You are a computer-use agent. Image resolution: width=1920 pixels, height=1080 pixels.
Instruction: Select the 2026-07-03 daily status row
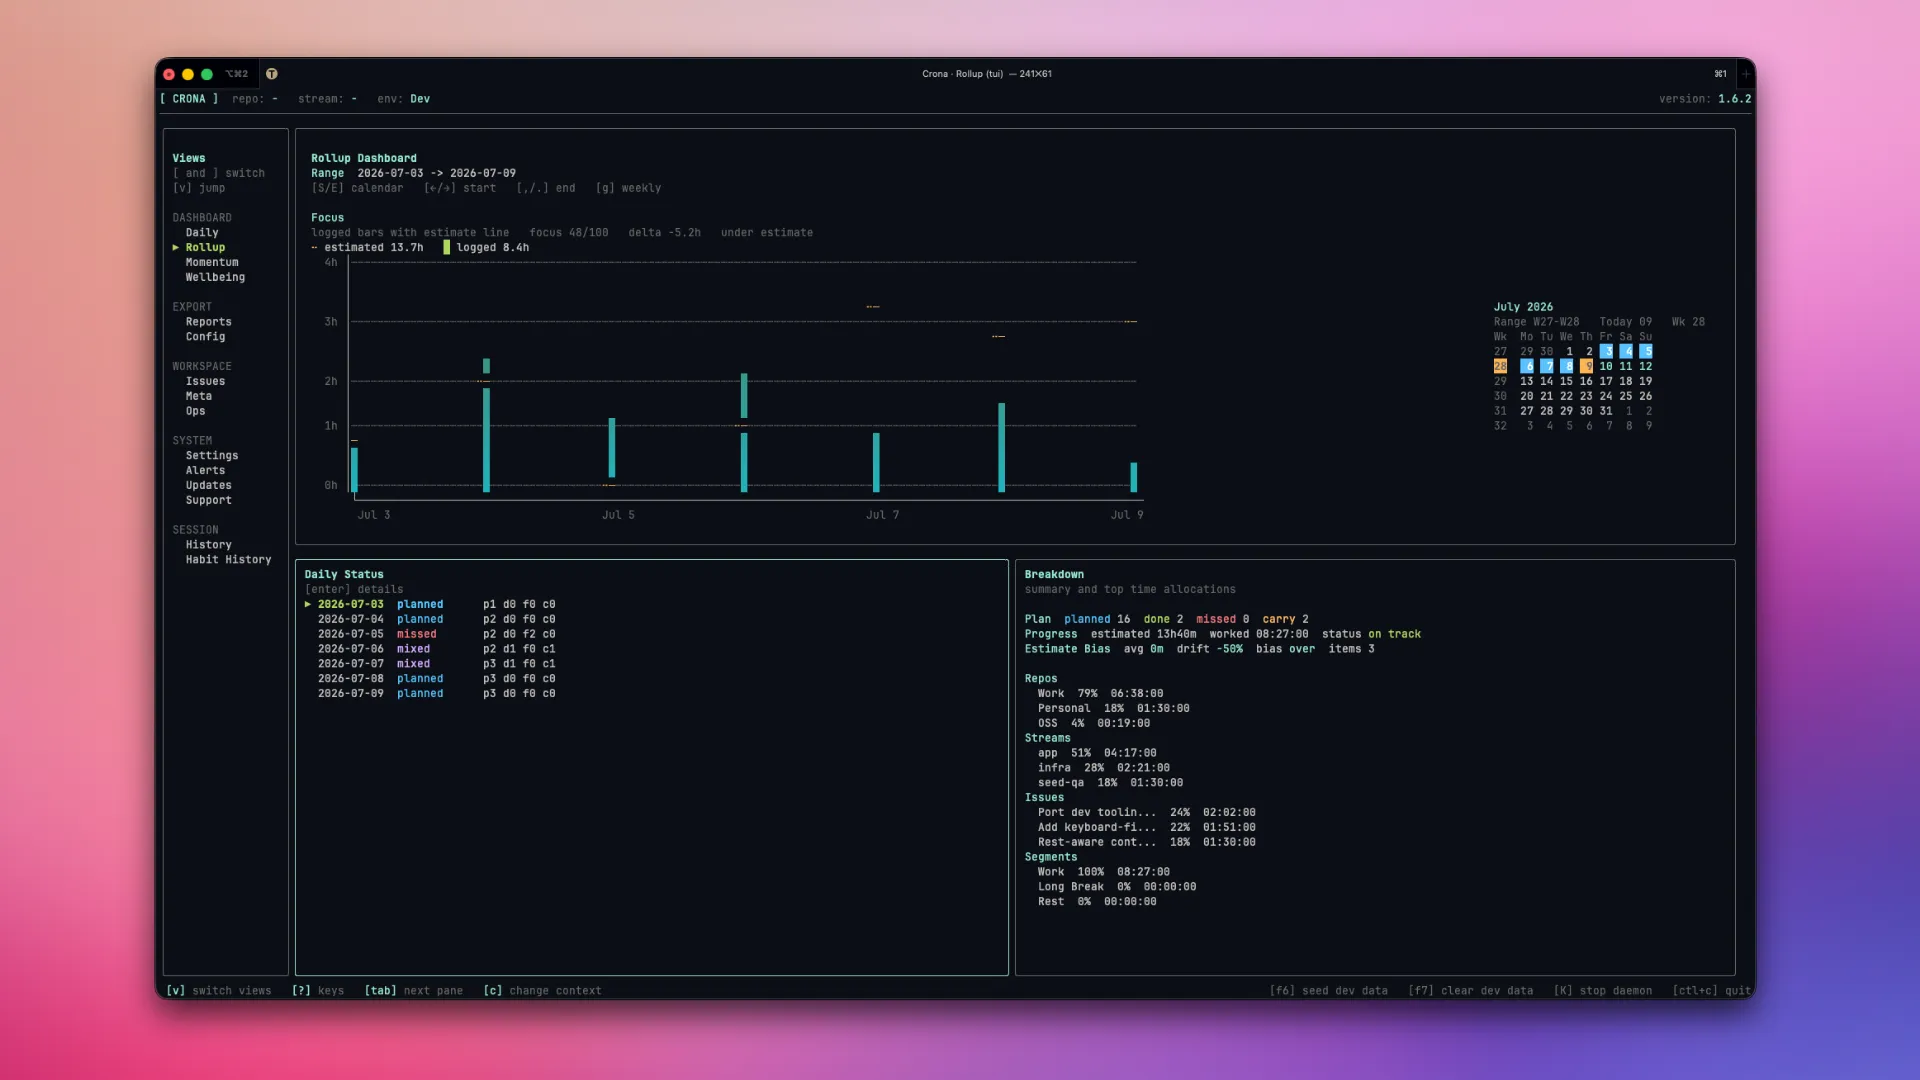point(430,605)
